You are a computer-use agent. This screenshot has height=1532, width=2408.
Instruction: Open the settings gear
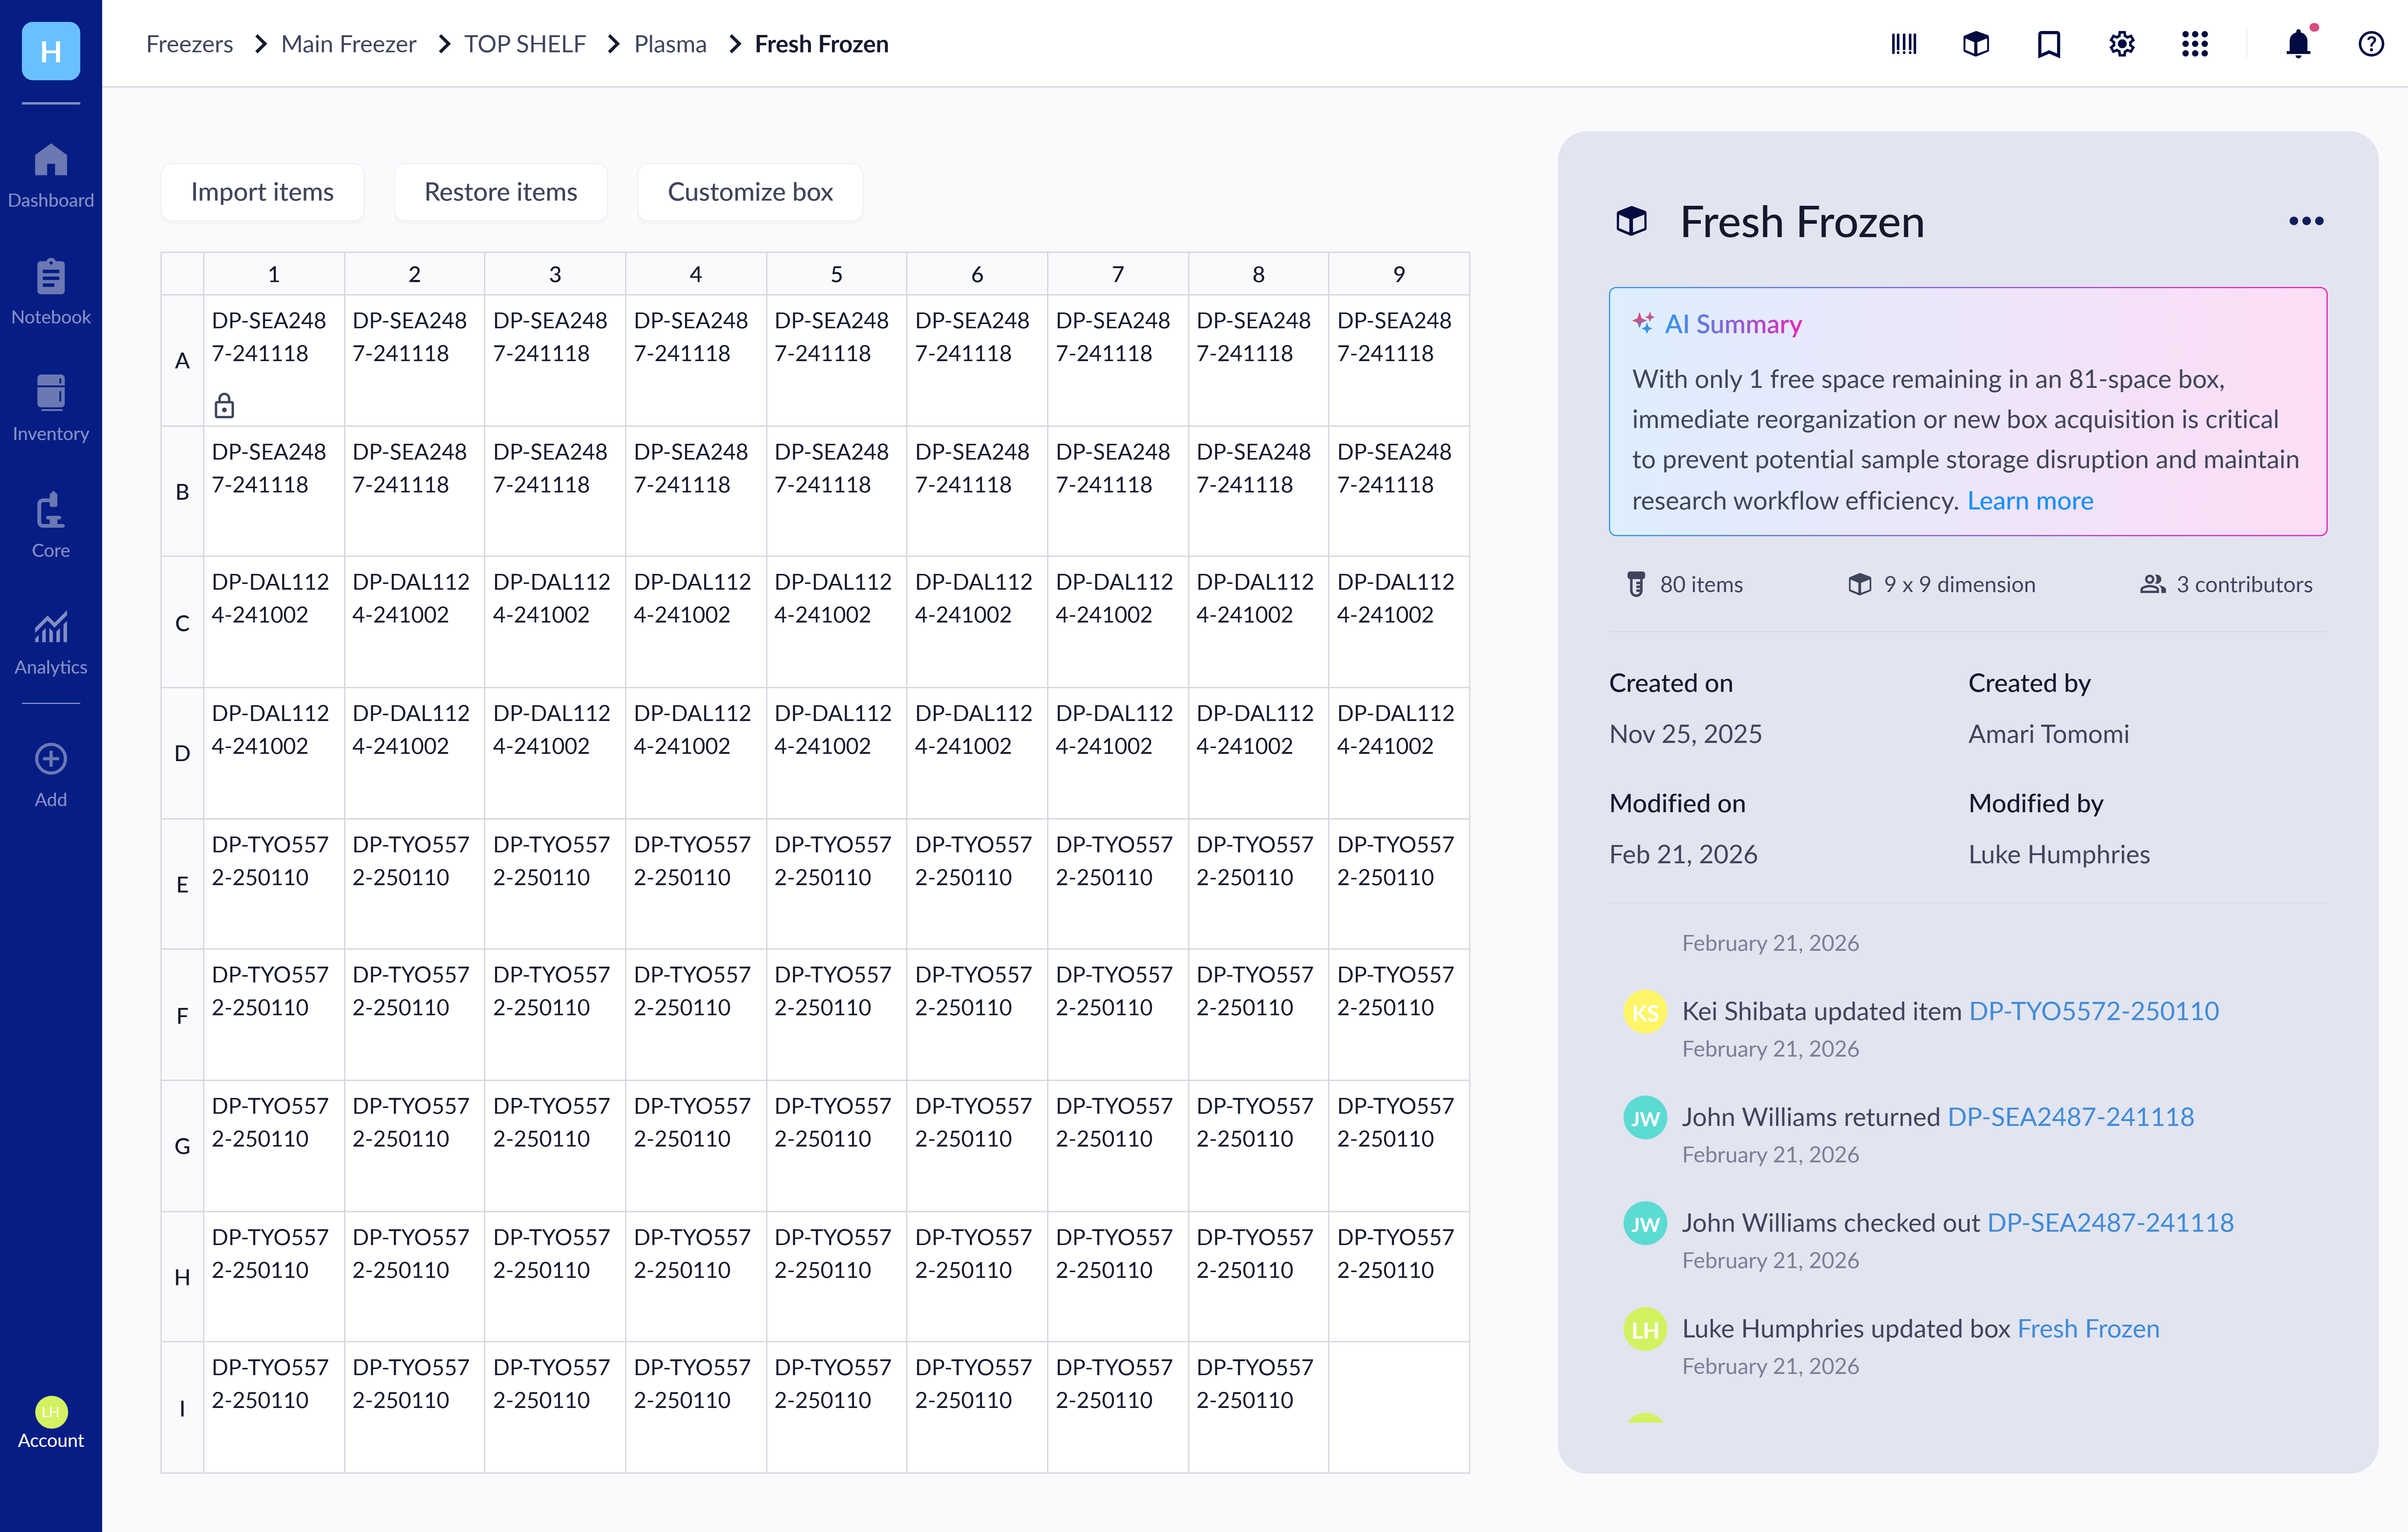pyautogui.click(x=2121, y=44)
